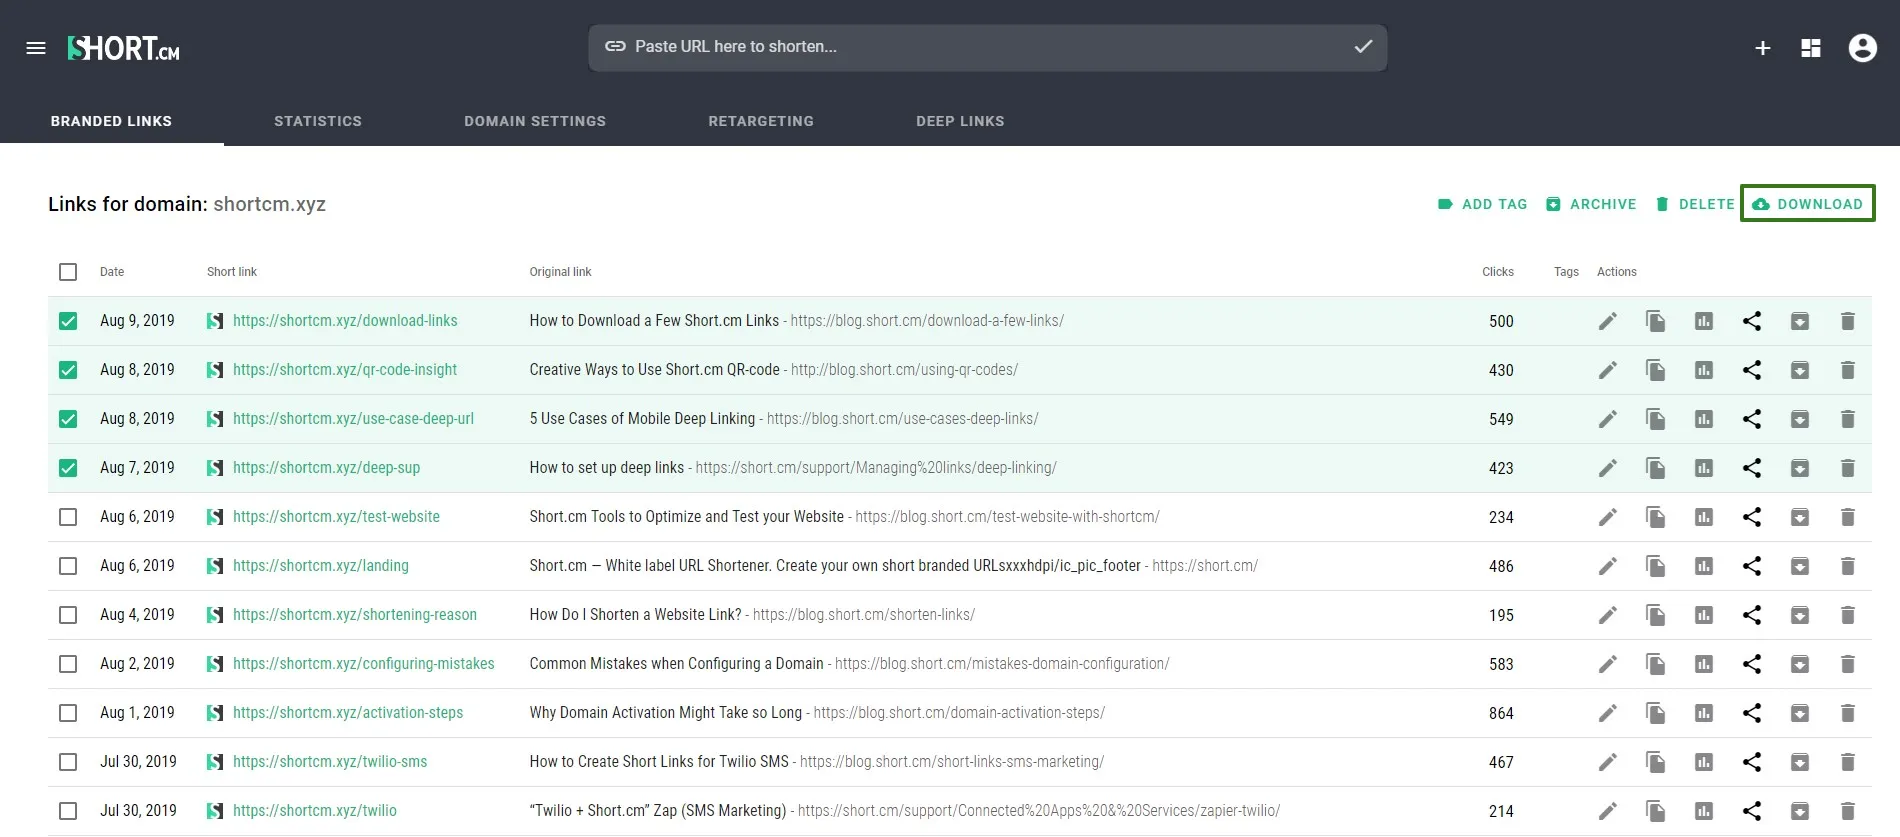
Task: Copy the qr-code-insight short link
Action: pyautogui.click(x=1655, y=370)
